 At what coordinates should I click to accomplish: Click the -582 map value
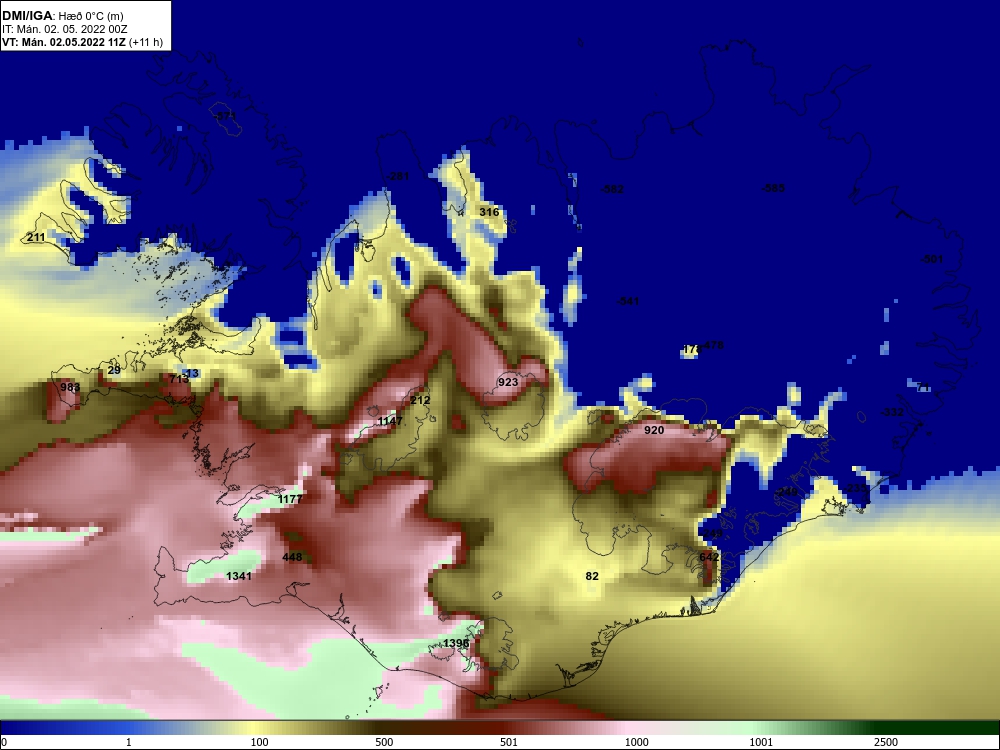pos(613,189)
